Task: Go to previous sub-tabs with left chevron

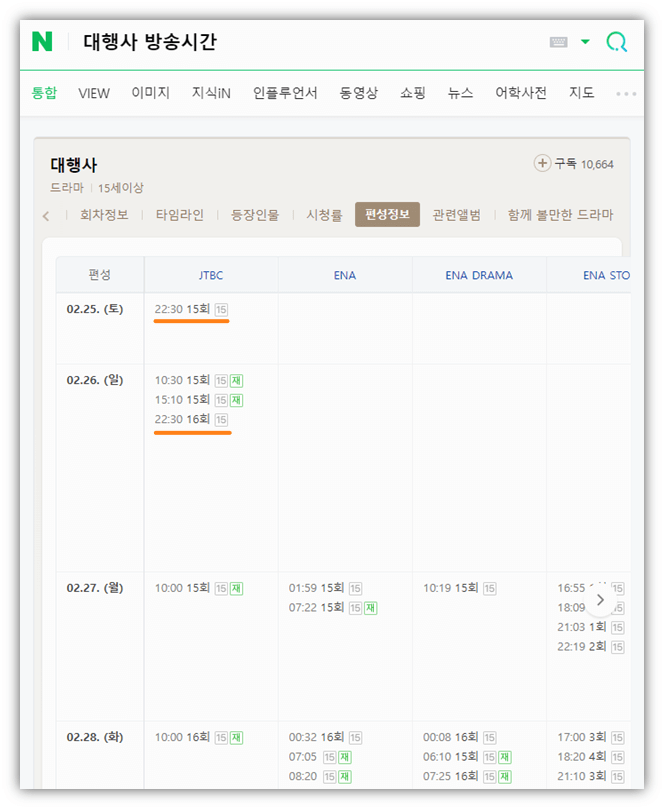Action: click(46, 216)
